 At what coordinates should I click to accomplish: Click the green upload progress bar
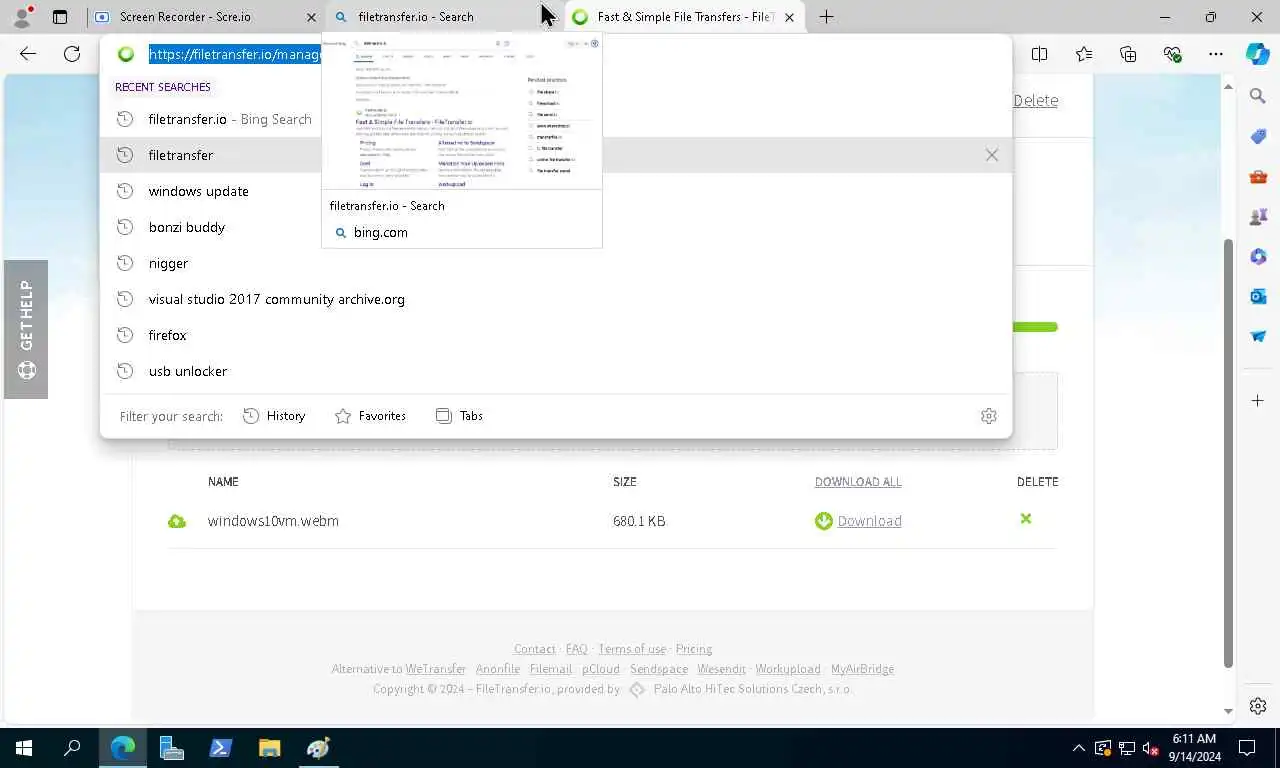pos(1035,327)
